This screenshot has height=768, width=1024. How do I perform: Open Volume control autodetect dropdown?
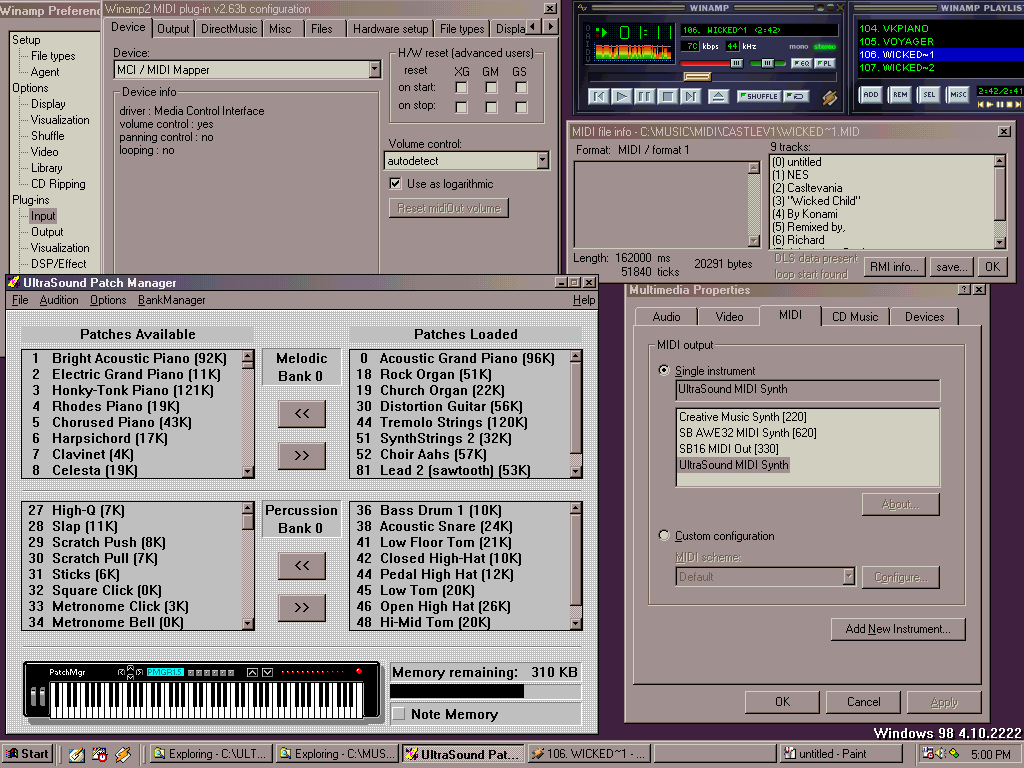543,161
